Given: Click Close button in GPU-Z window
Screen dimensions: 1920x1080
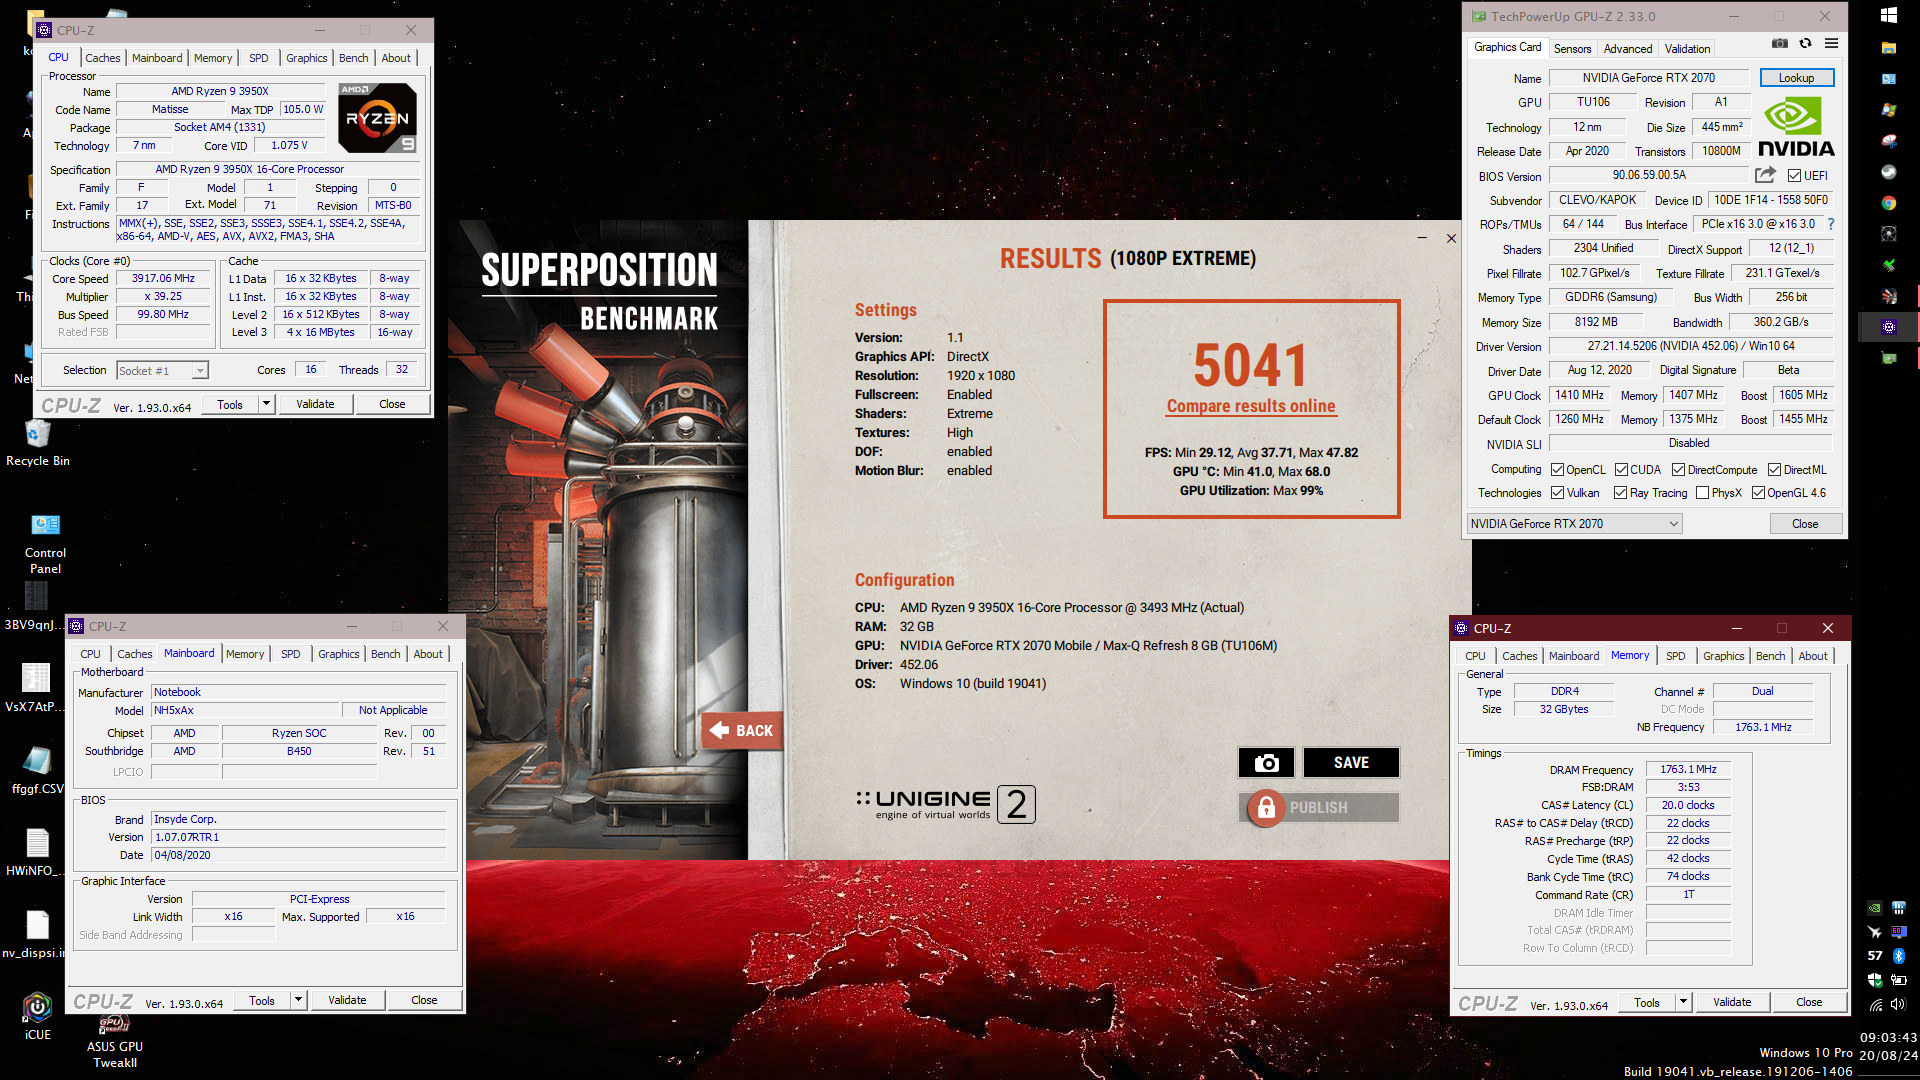Looking at the screenshot, I should [x=1805, y=524].
